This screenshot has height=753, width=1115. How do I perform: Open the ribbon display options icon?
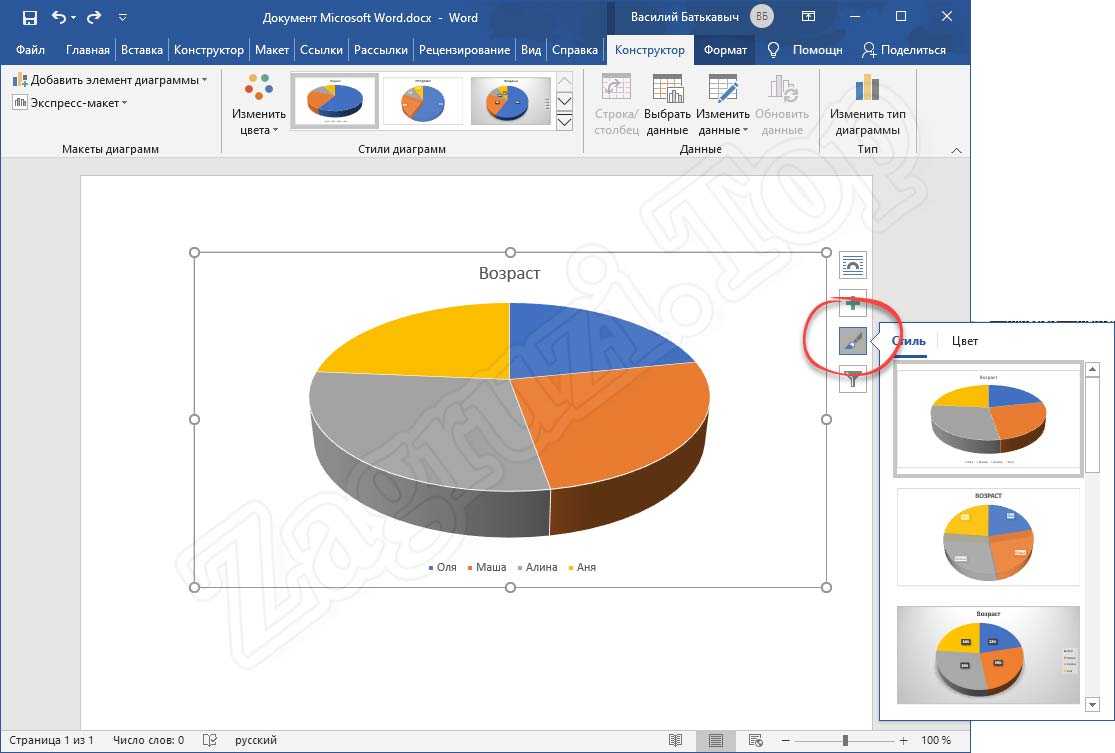pos(809,16)
